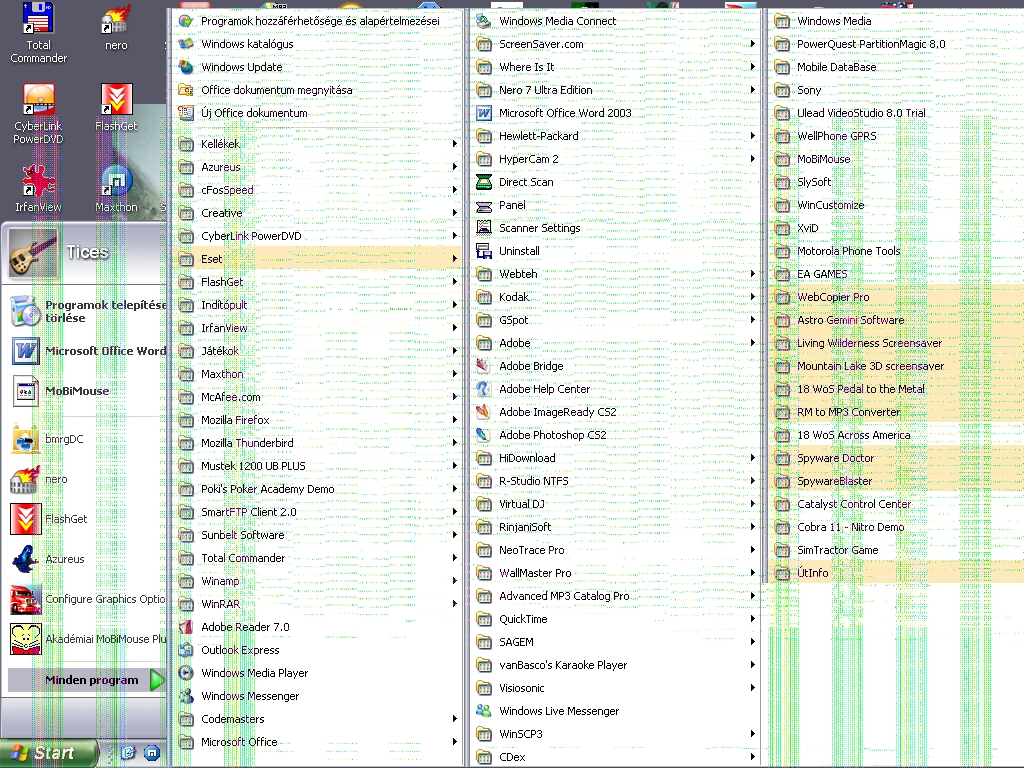Select RM to MP3 Converter folder
1024x768 pixels.
(x=897, y=411)
